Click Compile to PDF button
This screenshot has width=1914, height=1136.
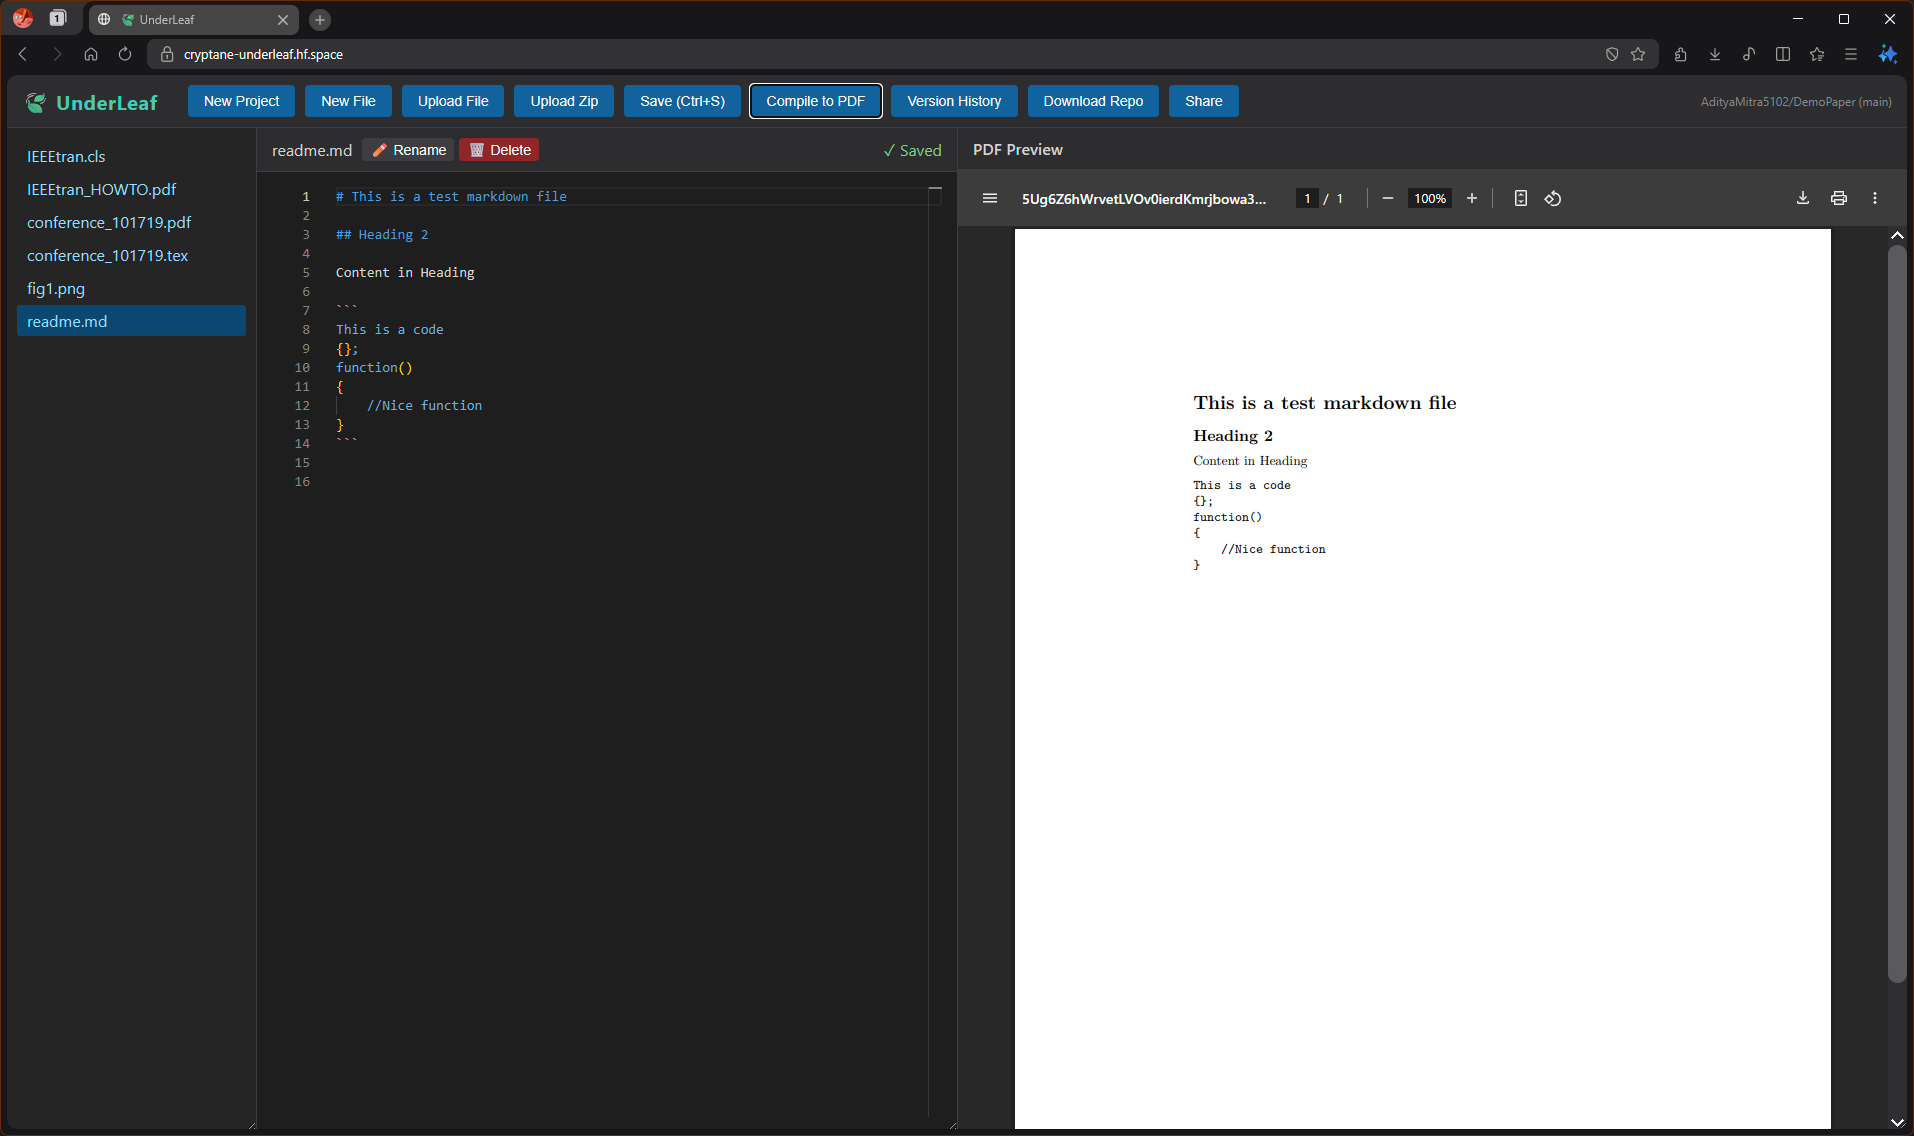(815, 101)
